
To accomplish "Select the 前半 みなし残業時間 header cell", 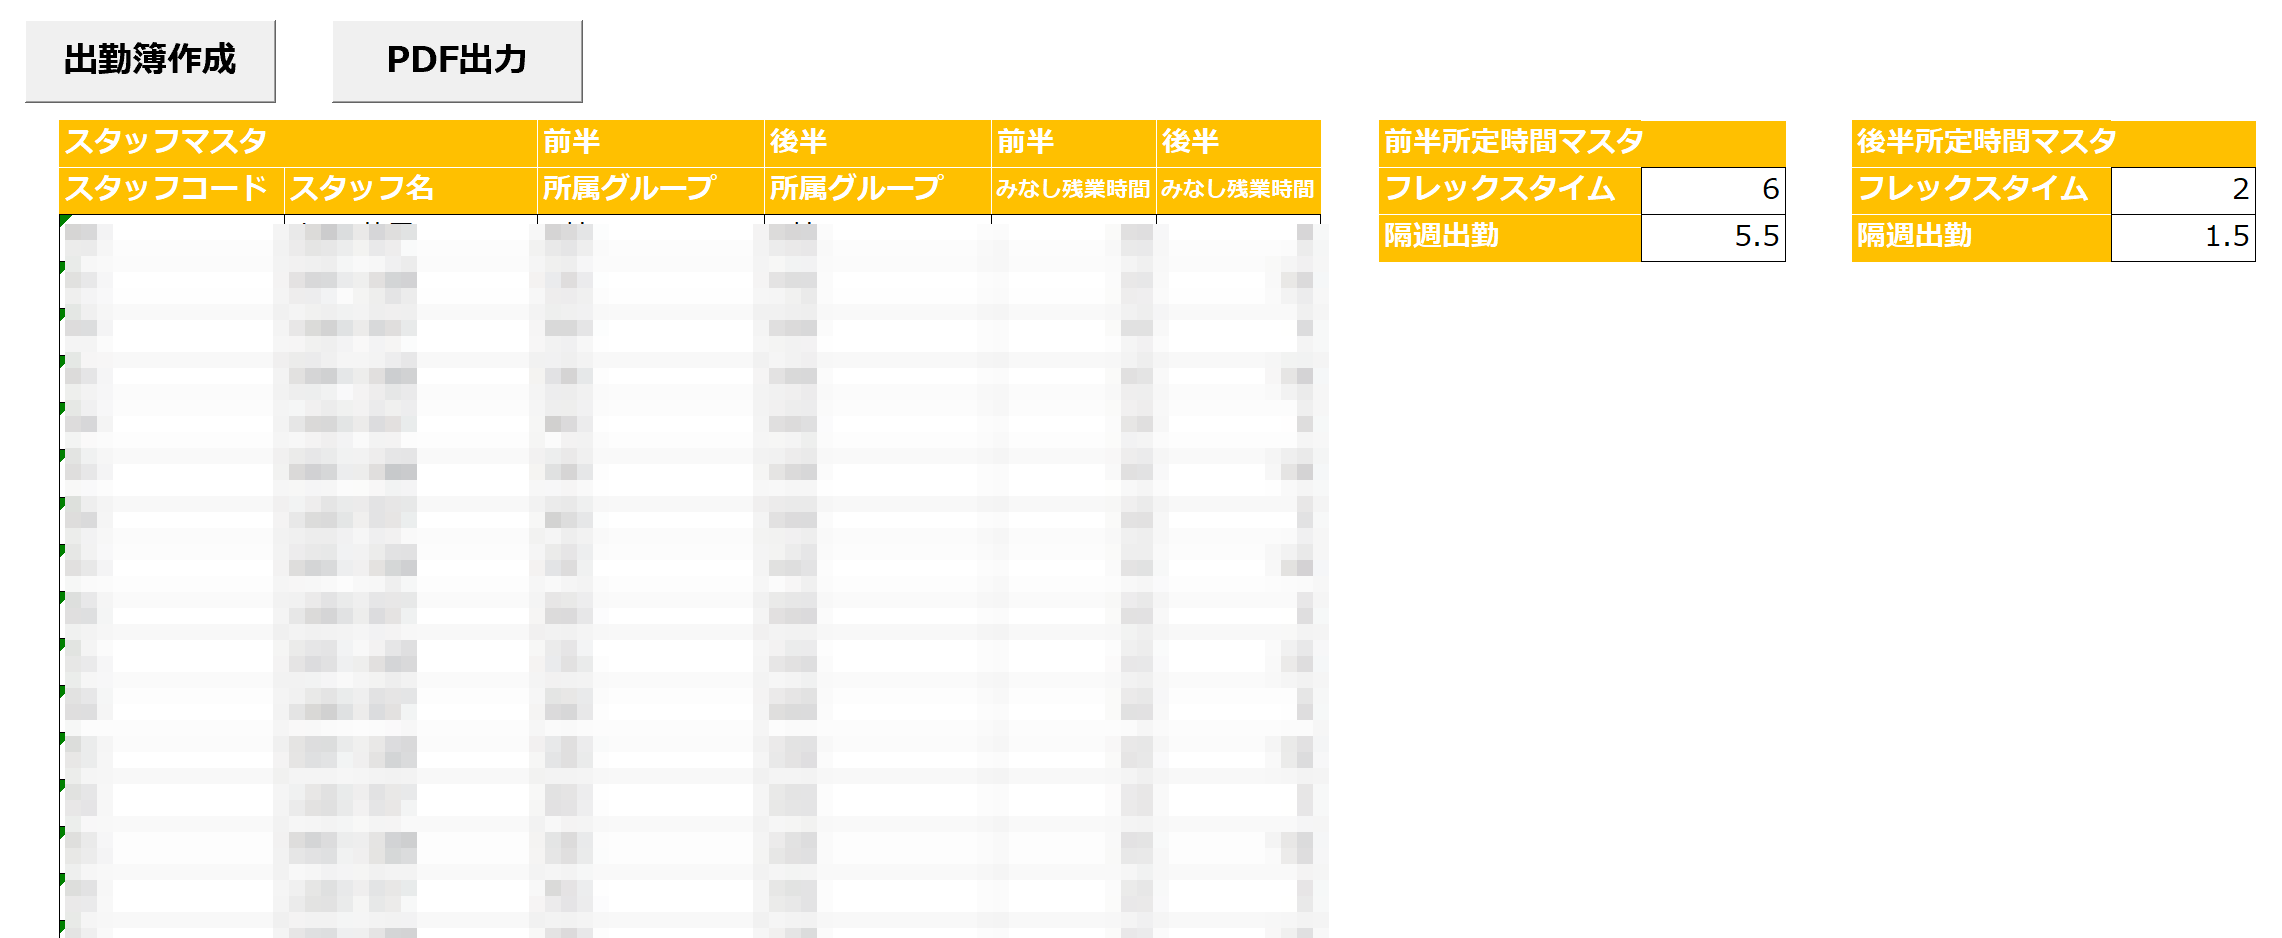I will (1074, 190).
